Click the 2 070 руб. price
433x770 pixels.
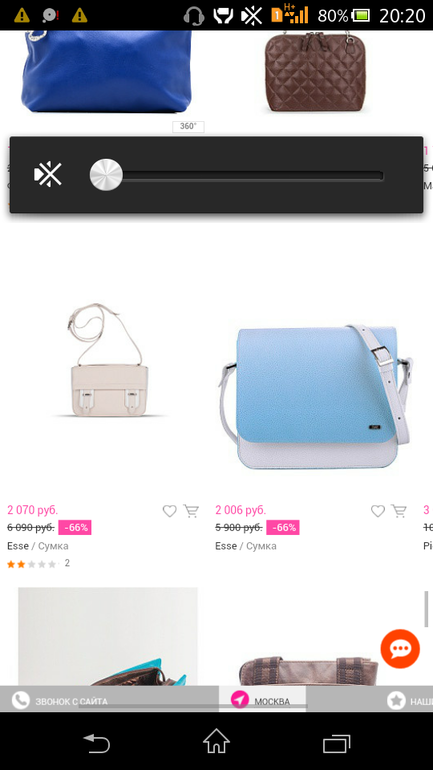(x=32, y=510)
